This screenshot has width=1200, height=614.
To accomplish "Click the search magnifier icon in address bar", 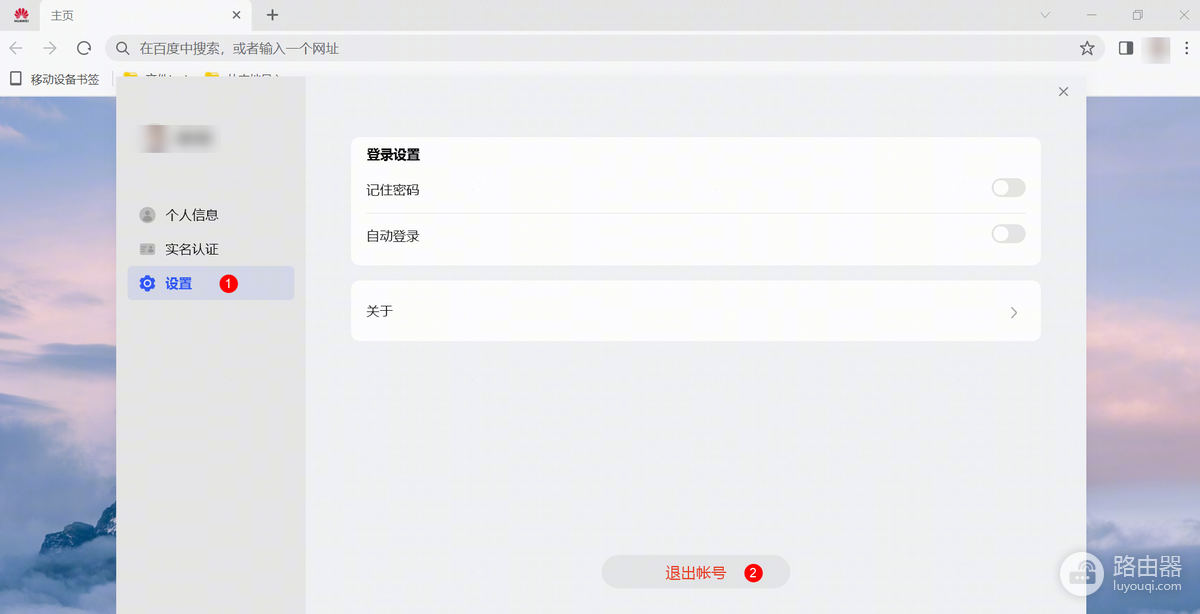I will point(123,48).
